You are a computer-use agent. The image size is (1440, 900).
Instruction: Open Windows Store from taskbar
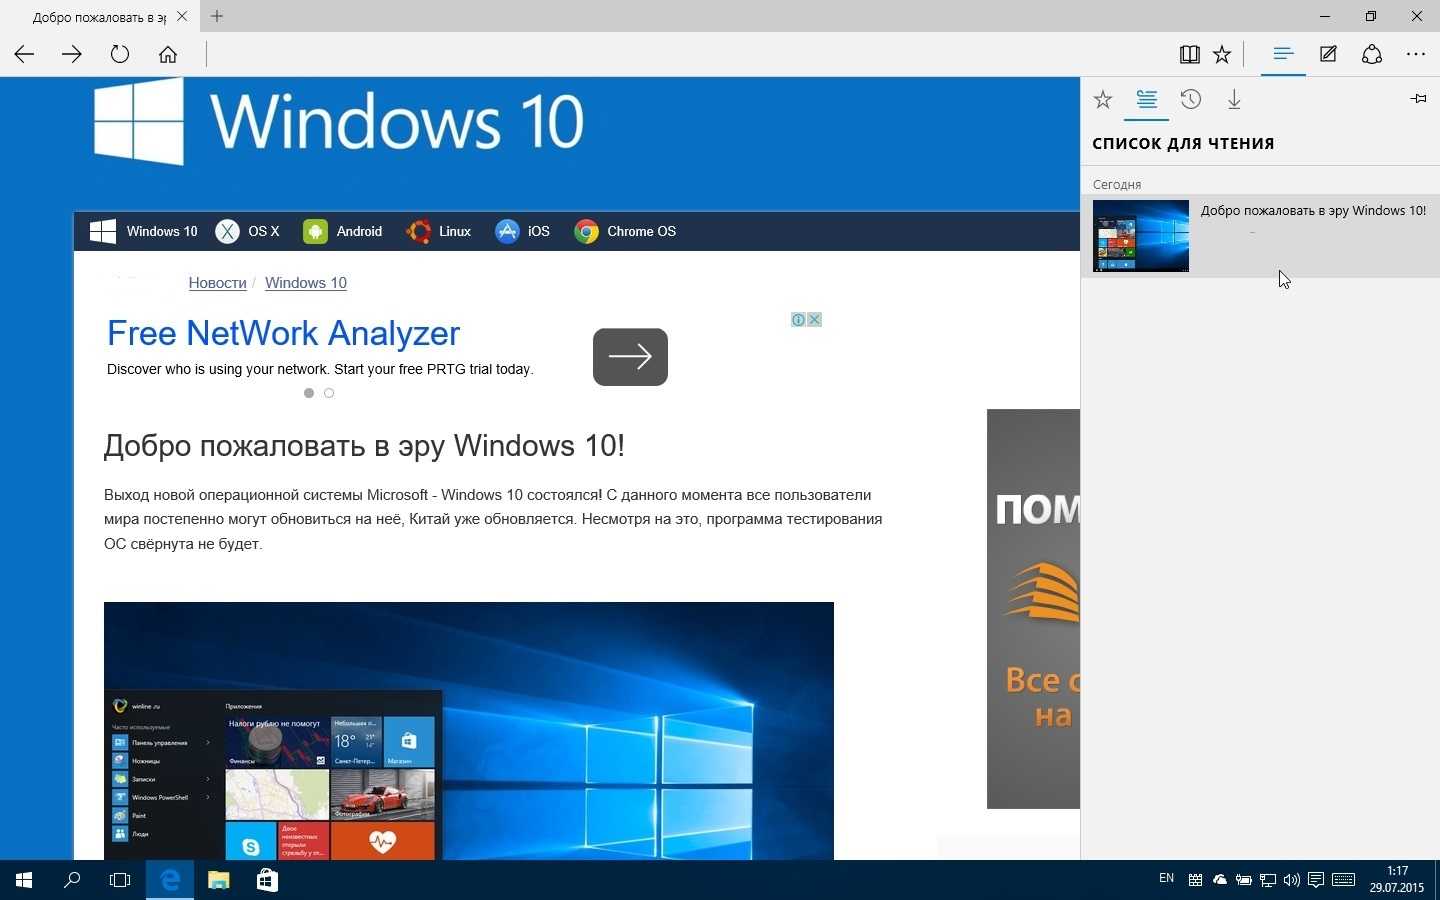coord(267,880)
